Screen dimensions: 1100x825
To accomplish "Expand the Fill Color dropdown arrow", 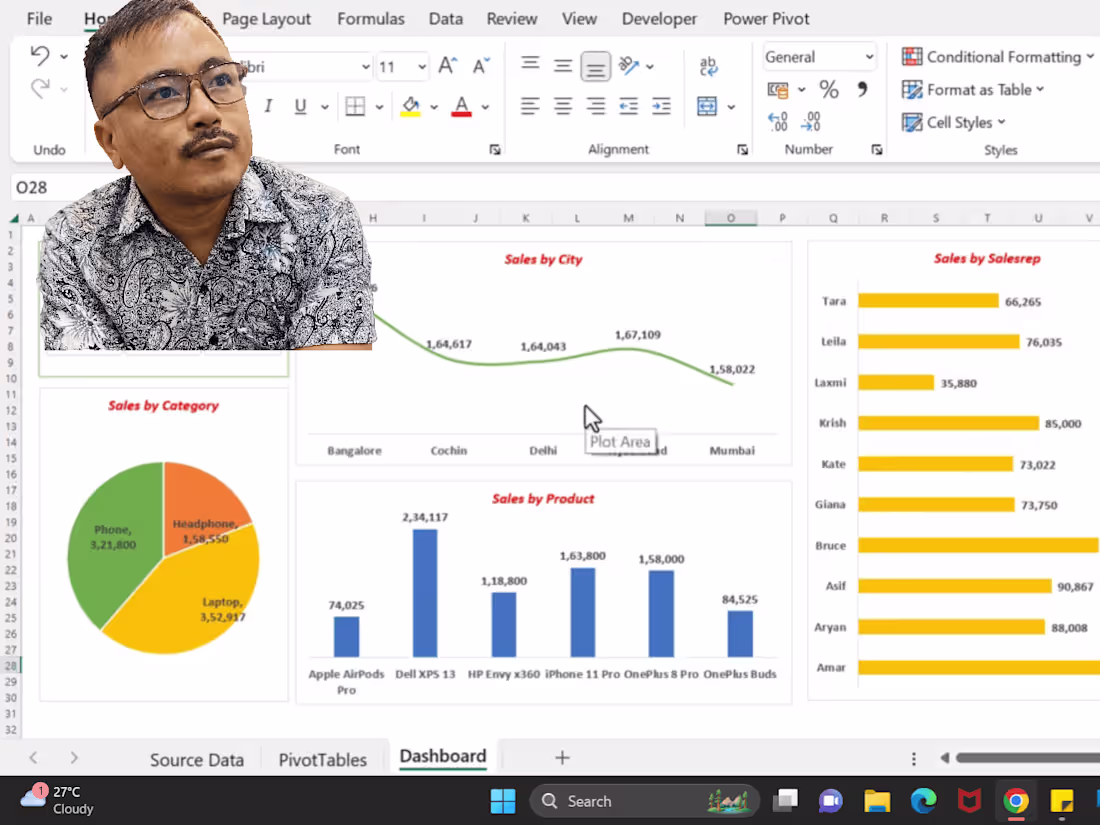I will [x=434, y=106].
